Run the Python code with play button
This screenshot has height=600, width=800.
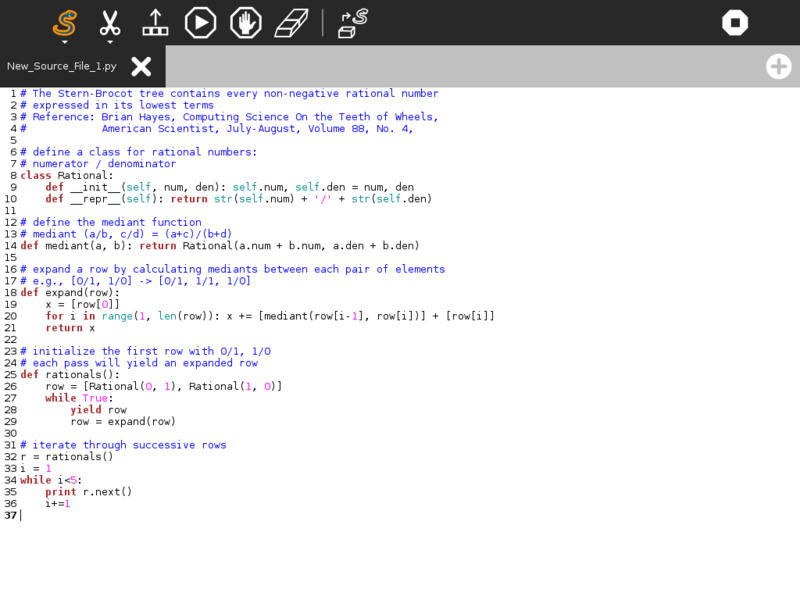pyautogui.click(x=200, y=22)
